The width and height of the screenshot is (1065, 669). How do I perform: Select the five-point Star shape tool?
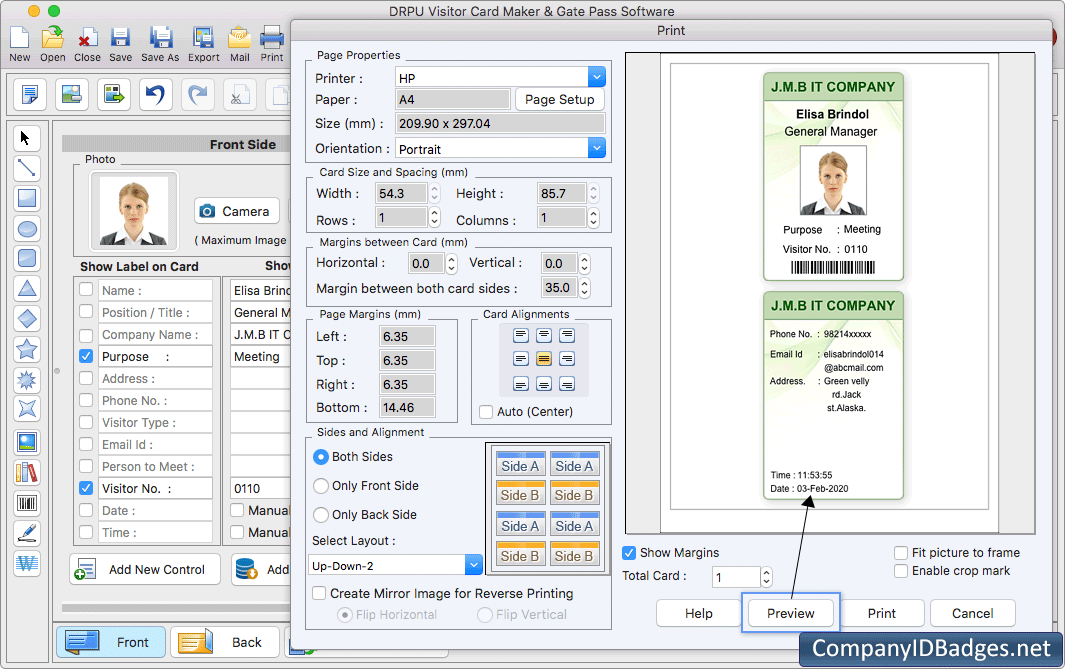(26, 349)
